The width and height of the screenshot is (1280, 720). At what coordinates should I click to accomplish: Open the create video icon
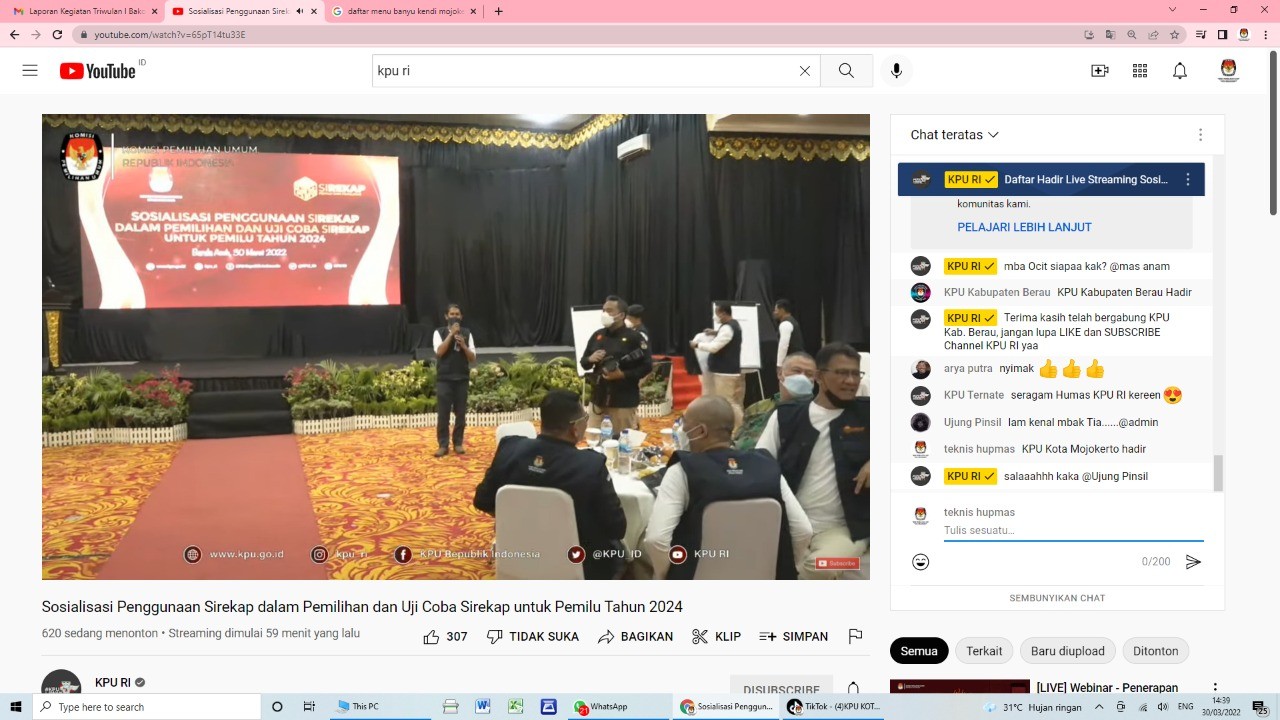(x=1100, y=71)
